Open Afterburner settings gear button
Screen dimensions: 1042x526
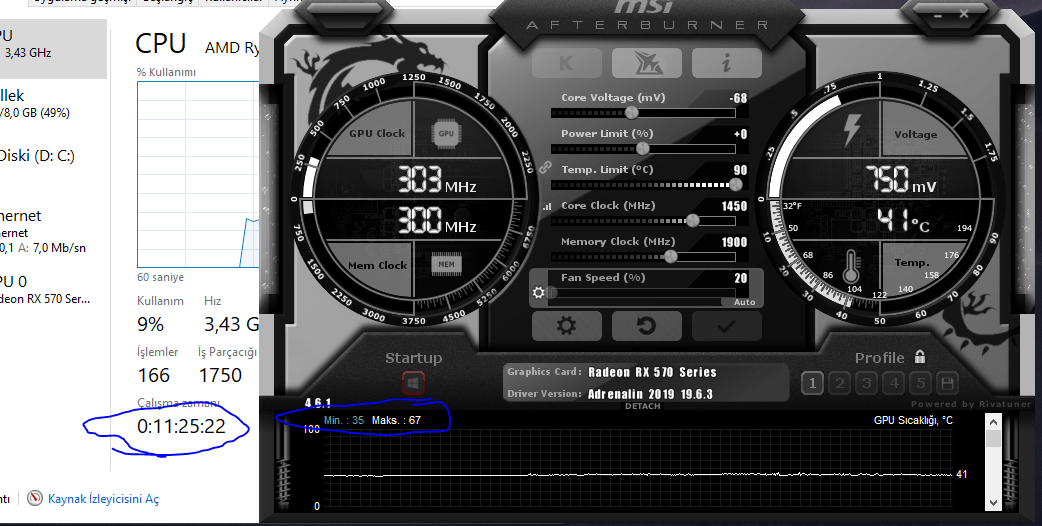566,326
